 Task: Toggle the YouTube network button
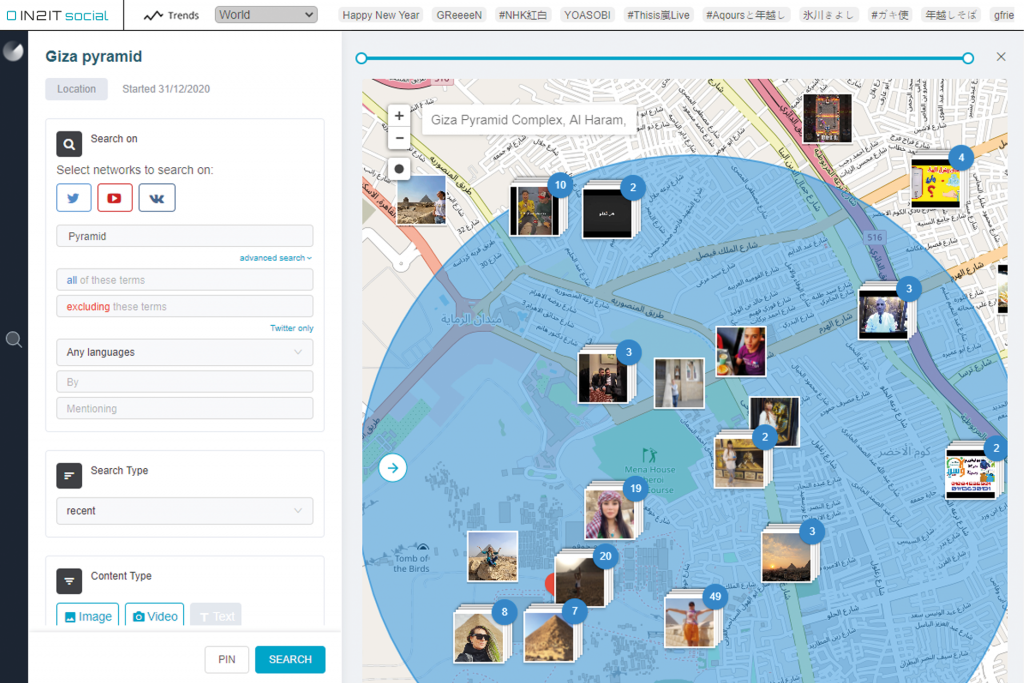(x=115, y=198)
